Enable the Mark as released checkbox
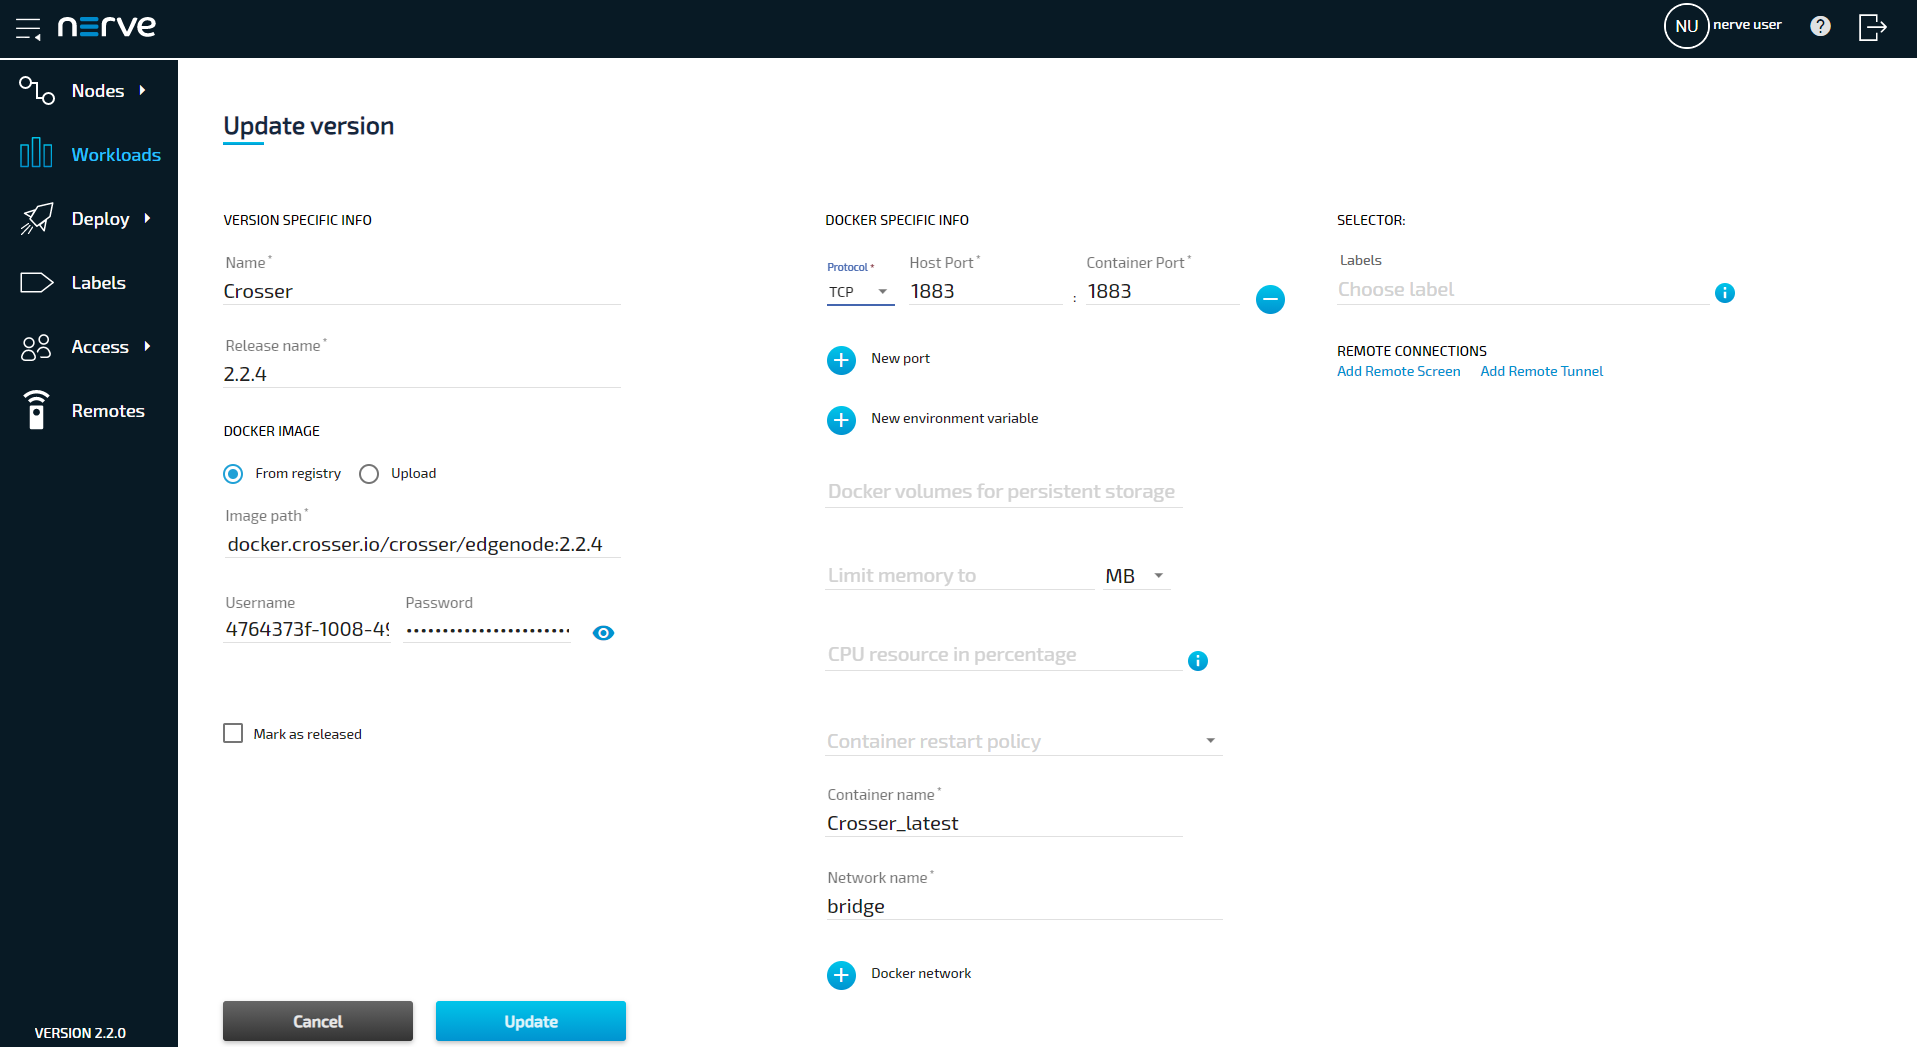 tap(233, 734)
